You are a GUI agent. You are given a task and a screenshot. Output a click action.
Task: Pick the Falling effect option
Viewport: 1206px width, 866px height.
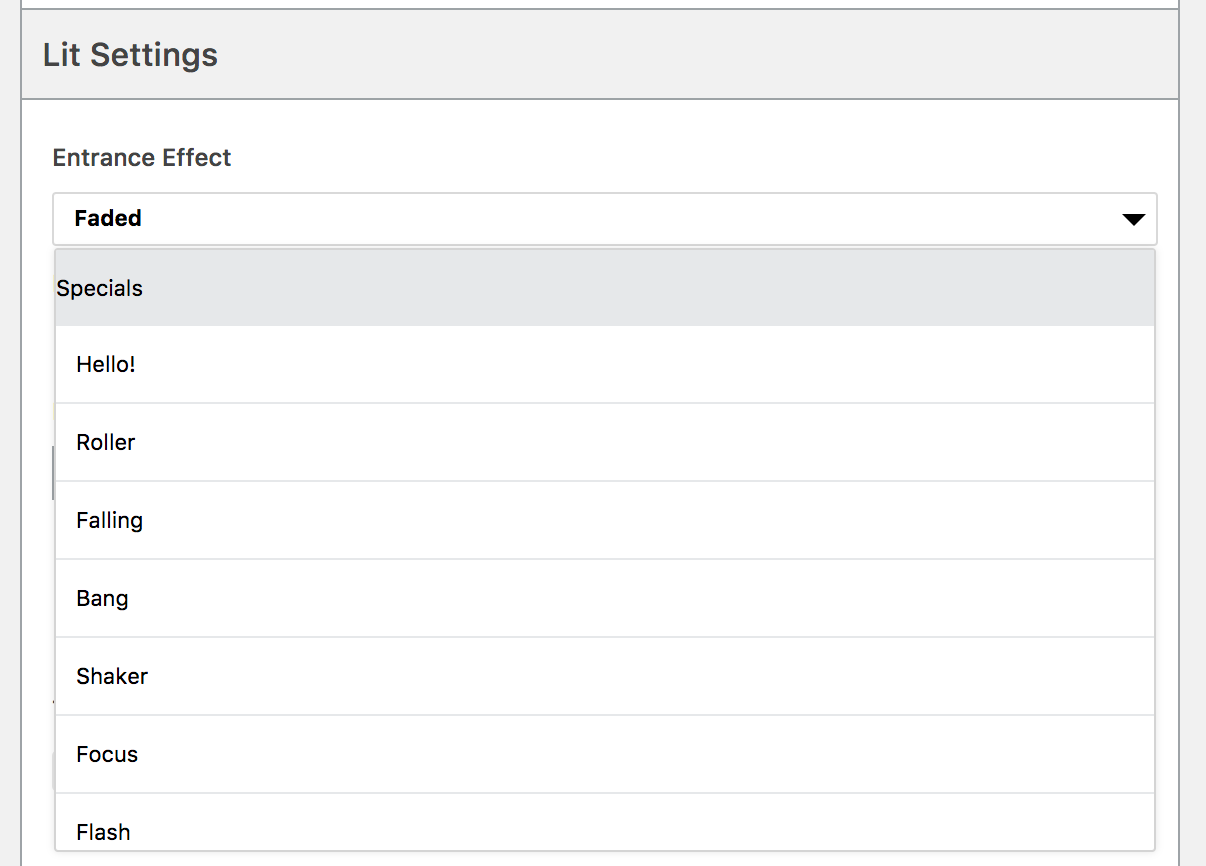pyautogui.click(x=605, y=521)
